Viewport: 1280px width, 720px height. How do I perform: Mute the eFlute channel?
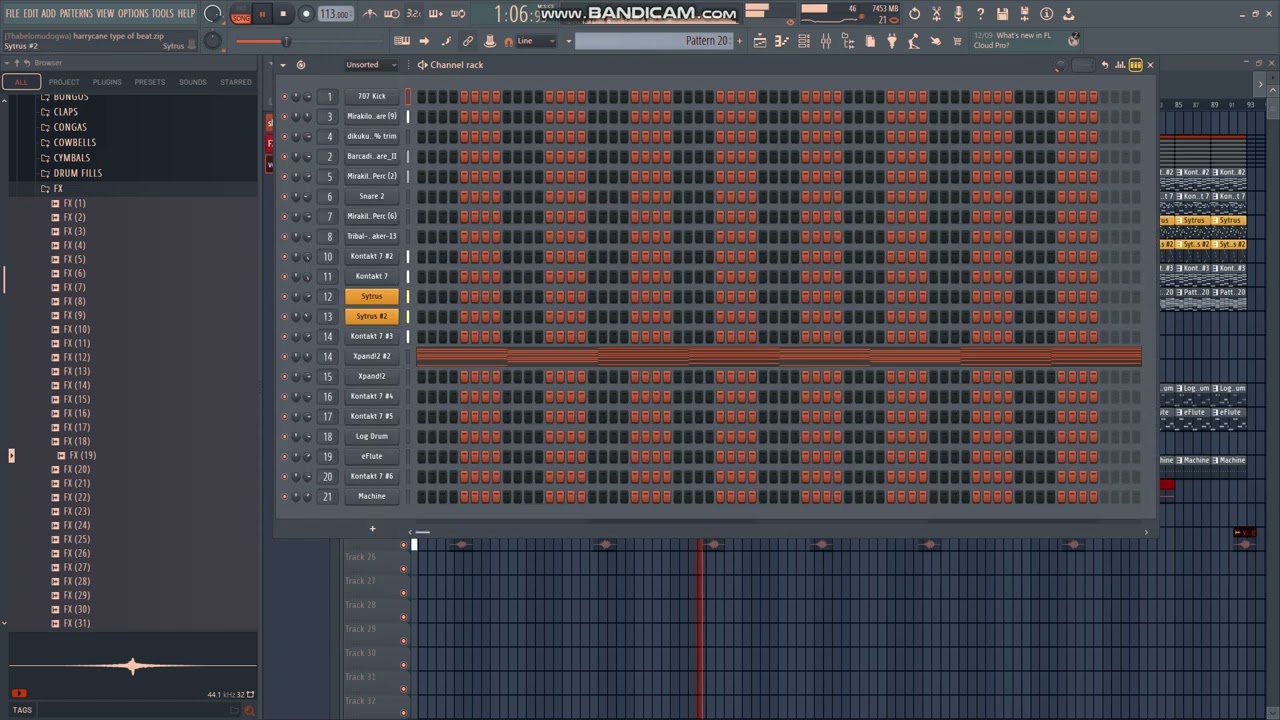point(284,457)
